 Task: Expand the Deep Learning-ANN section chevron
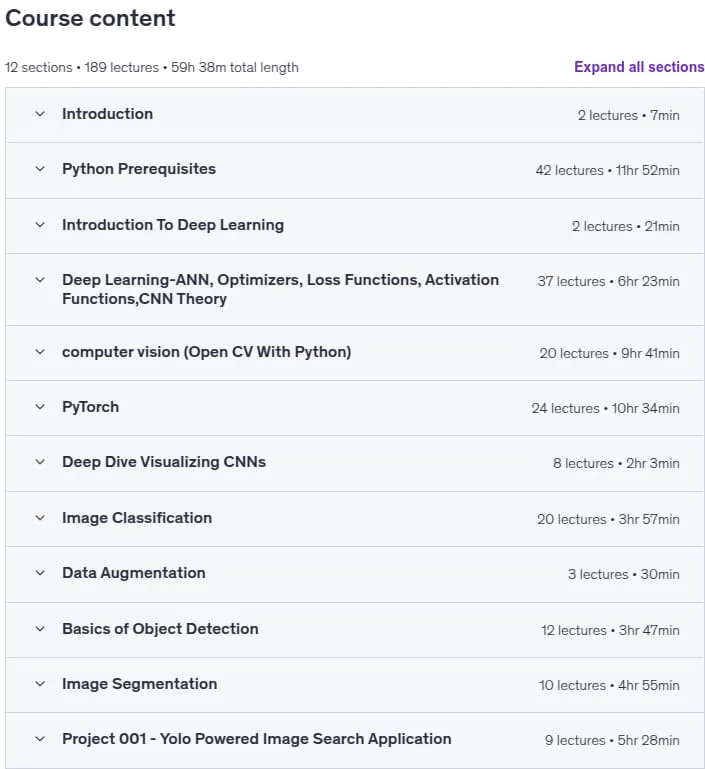[x=40, y=280]
